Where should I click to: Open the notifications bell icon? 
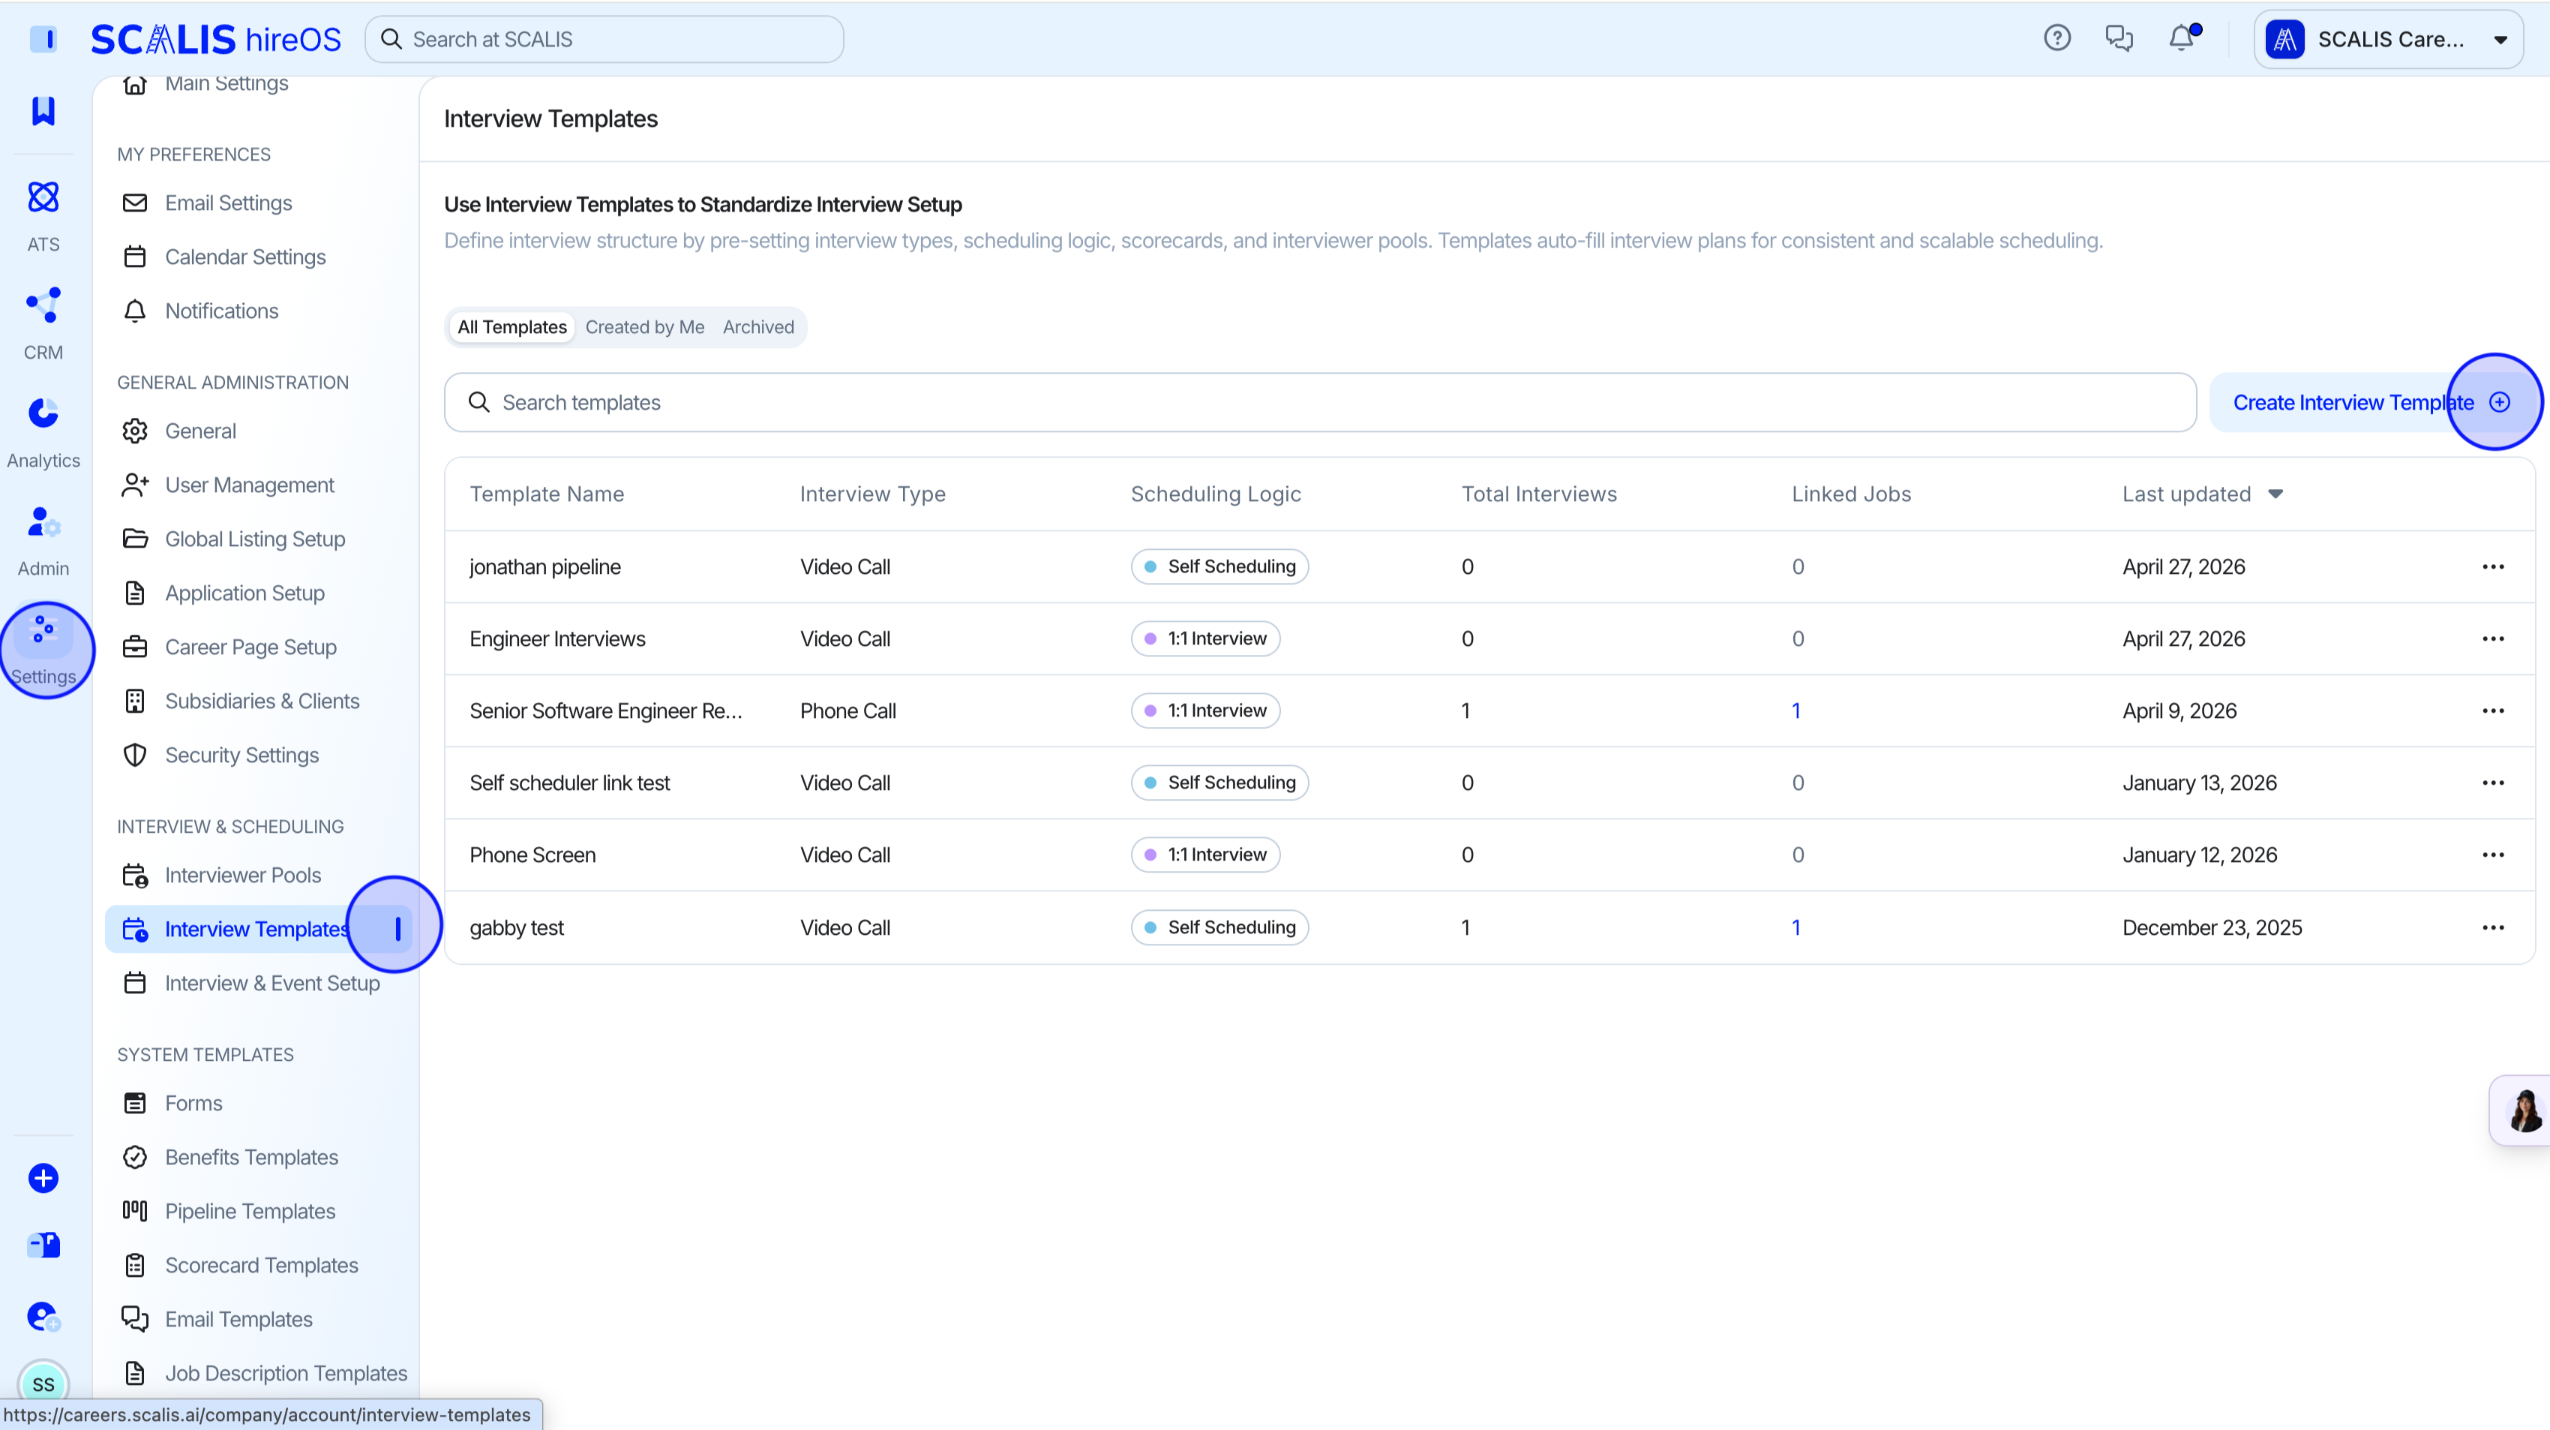coord(2181,38)
